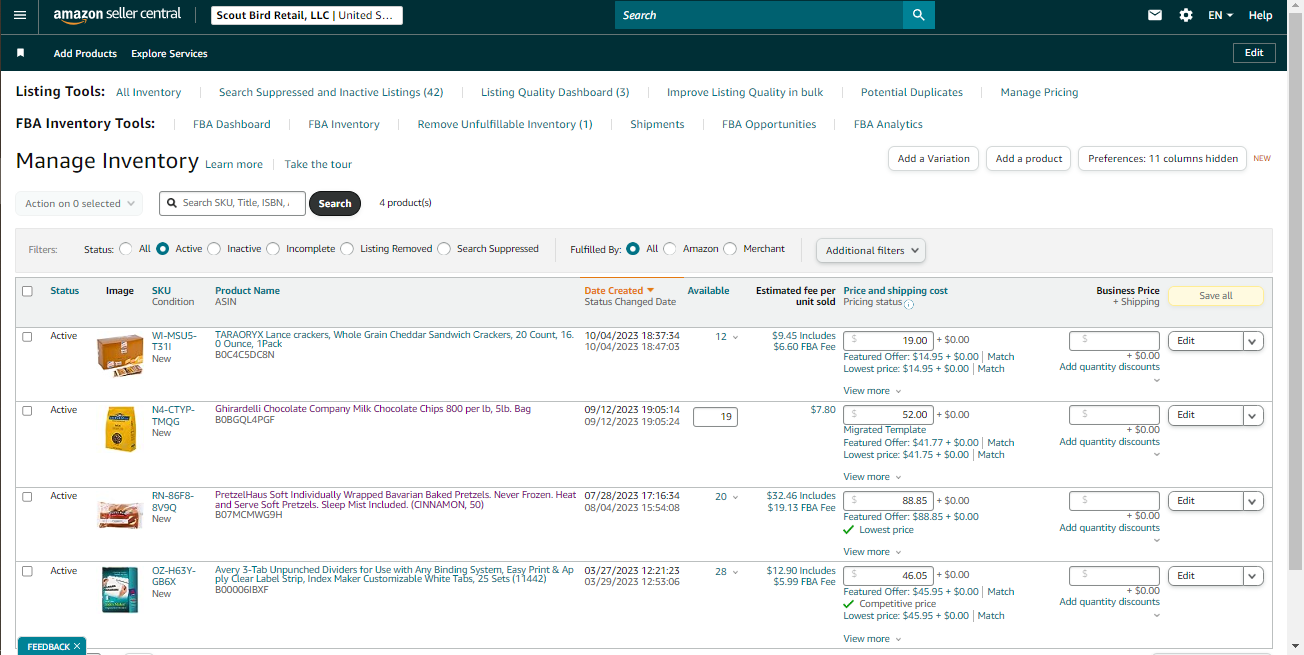Screen dimensions: 1304x655
Task: Click the available quantity field showing 19
Action: [715, 417]
